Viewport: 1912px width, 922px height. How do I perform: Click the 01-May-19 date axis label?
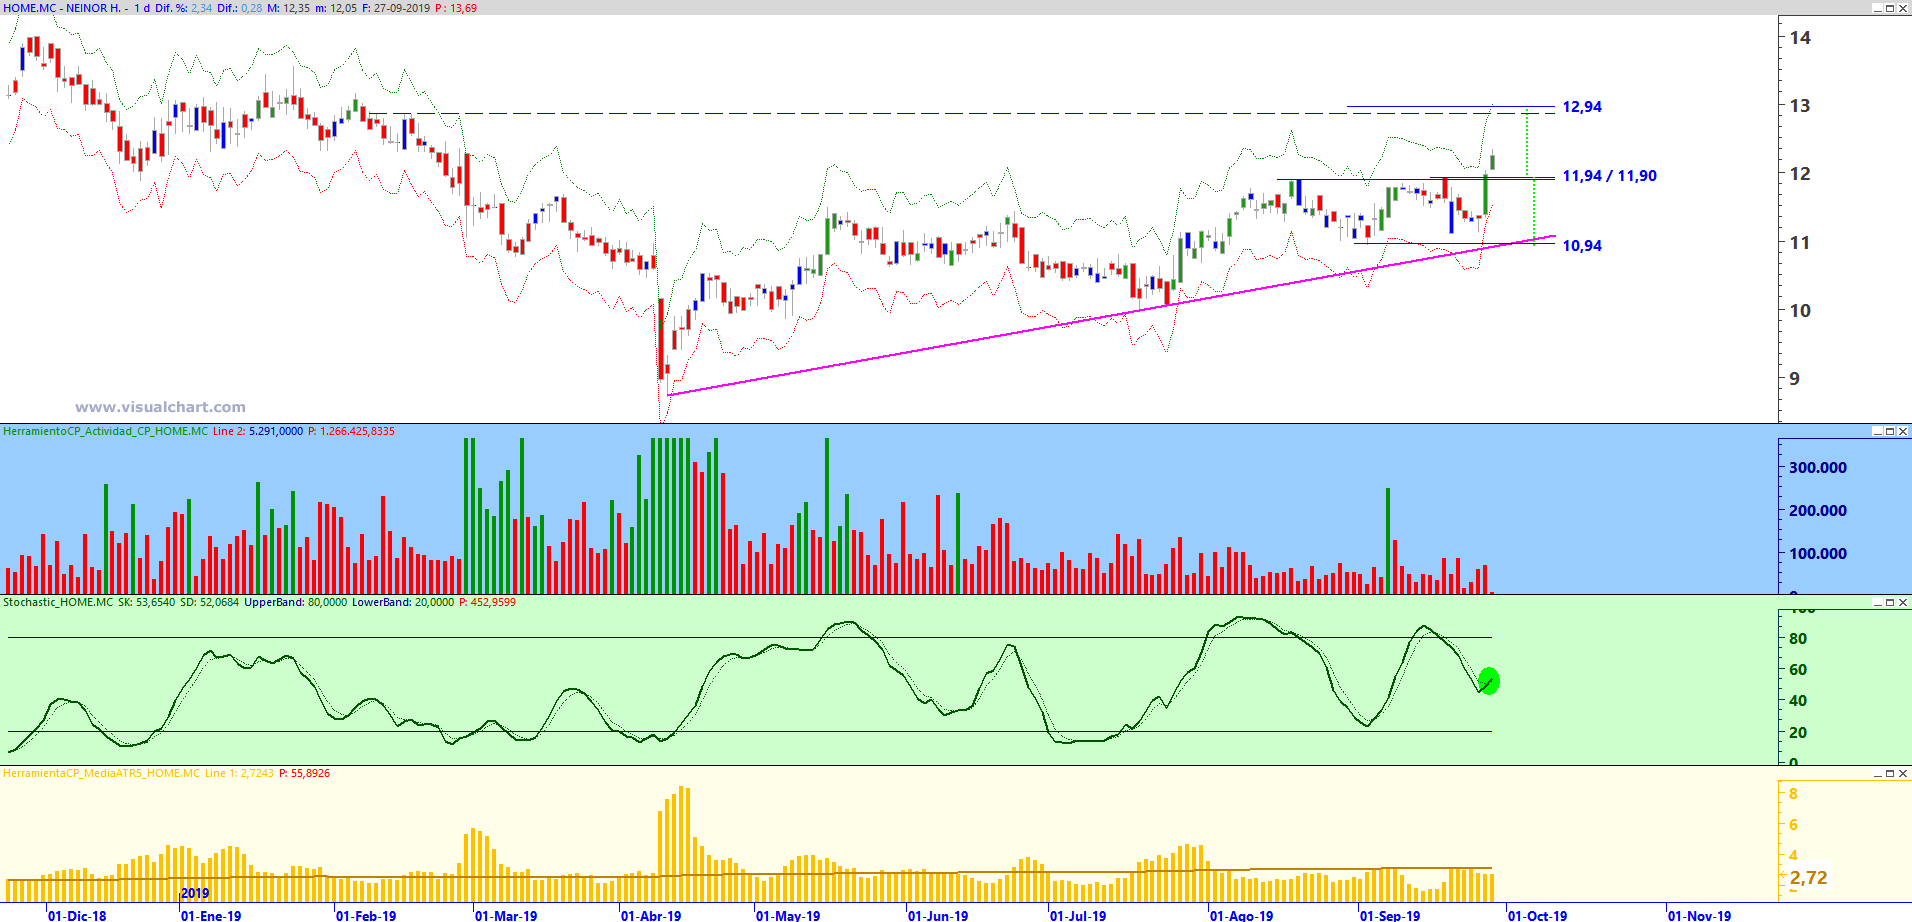pos(788,915)
